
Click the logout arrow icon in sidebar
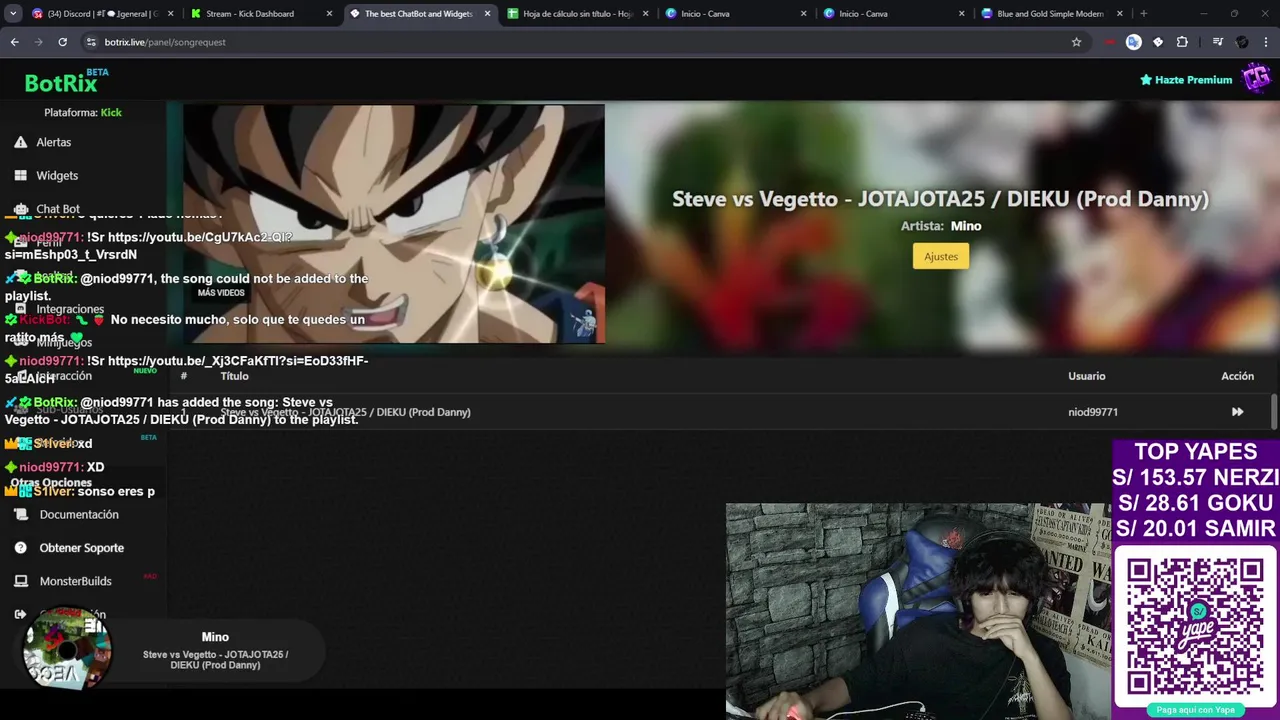(x=20, y=614)
